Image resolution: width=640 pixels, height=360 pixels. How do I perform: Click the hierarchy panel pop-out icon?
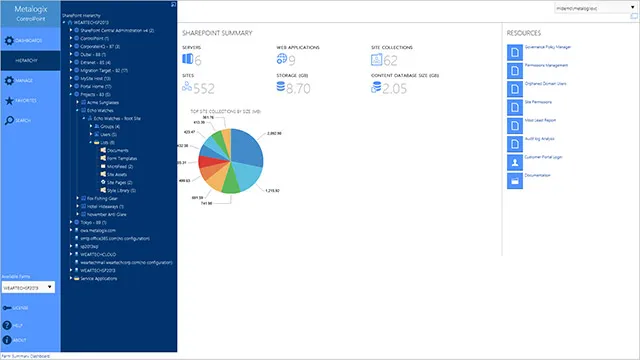click(x=173, y=4)
